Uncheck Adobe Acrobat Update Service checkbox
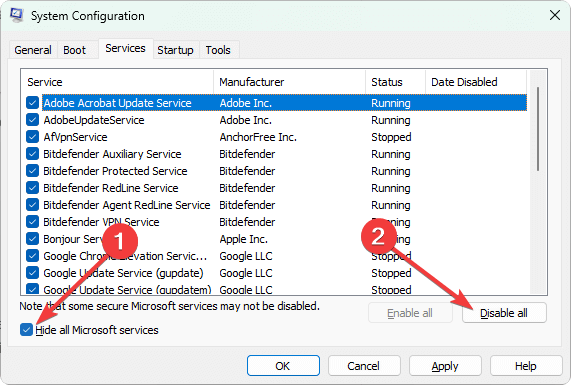571x385 pixels. pyautogui.click(x=32, y=103)
